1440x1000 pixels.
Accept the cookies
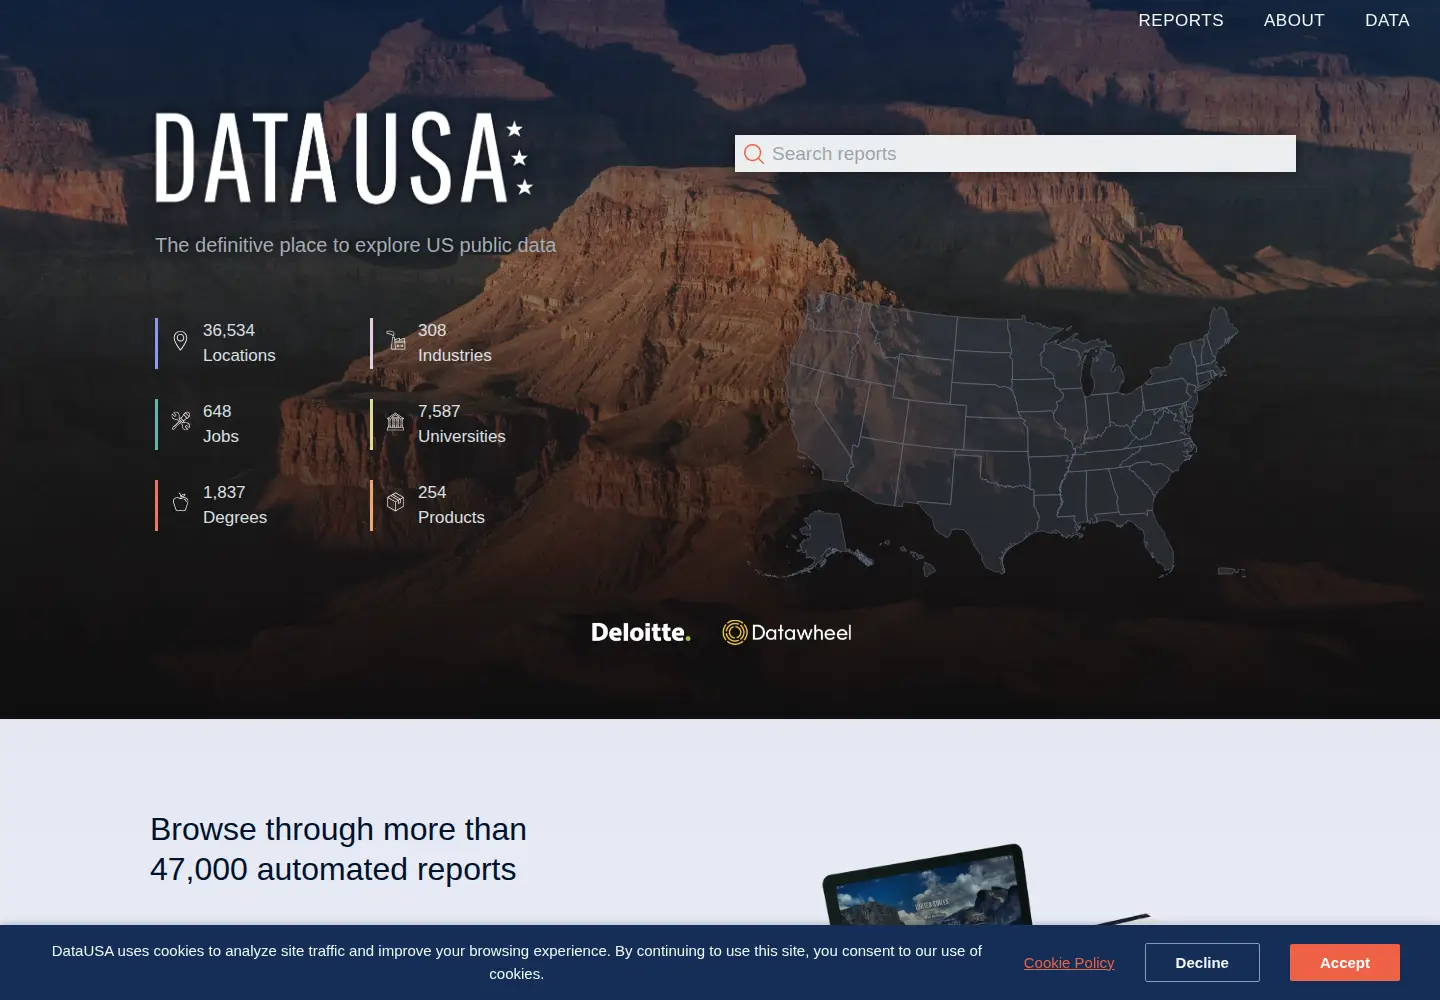tap(1345, 963)
